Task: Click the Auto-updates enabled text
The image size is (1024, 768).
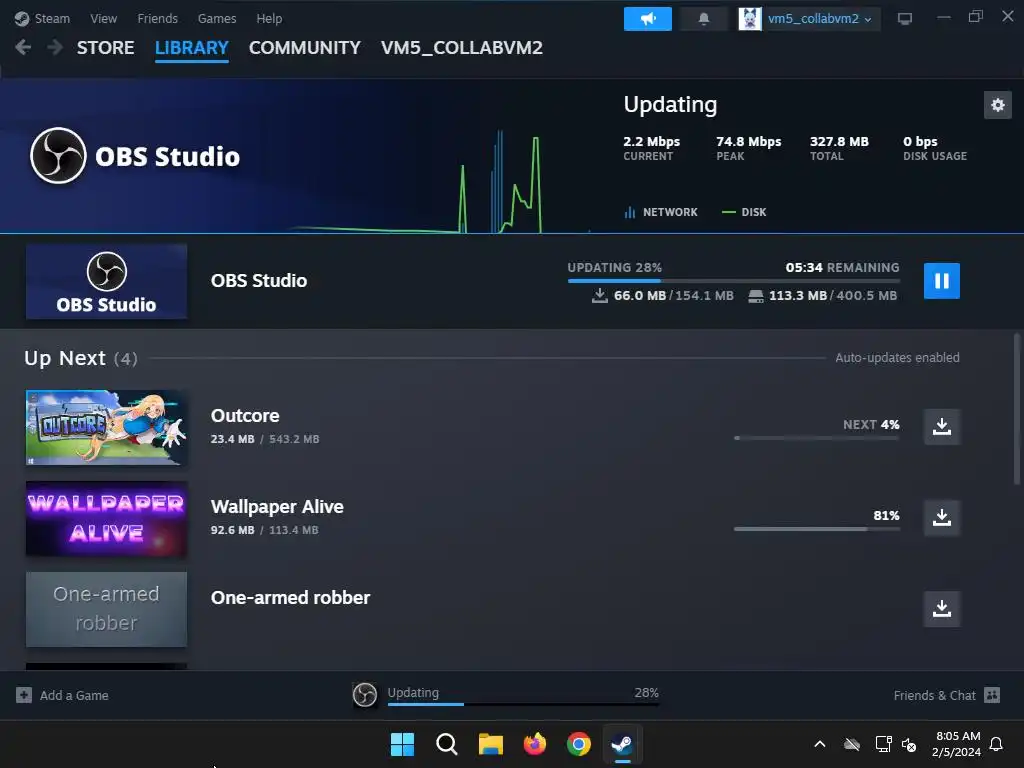Action: 897,358
